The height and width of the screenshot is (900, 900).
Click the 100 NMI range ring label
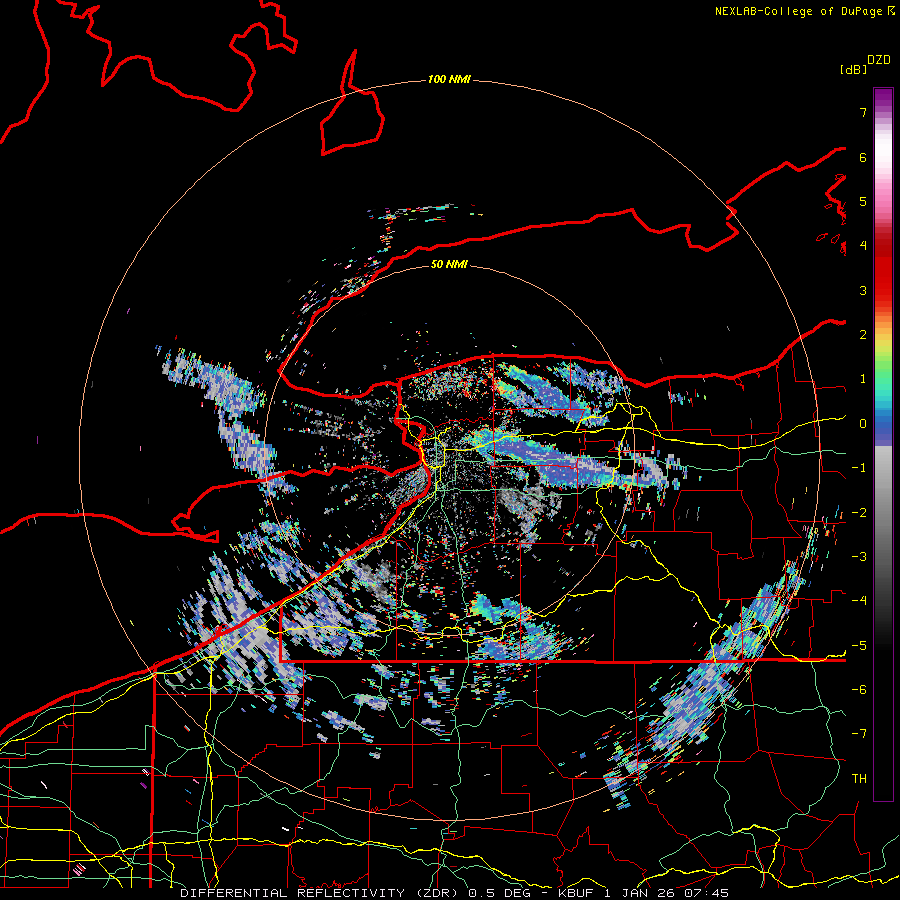[449, 79]
